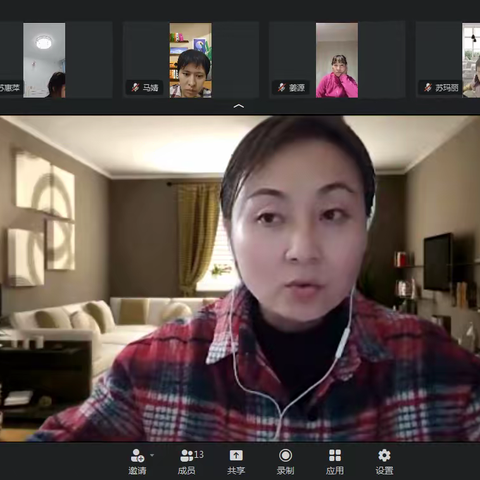Click the main speaker video

click(240, 279)
